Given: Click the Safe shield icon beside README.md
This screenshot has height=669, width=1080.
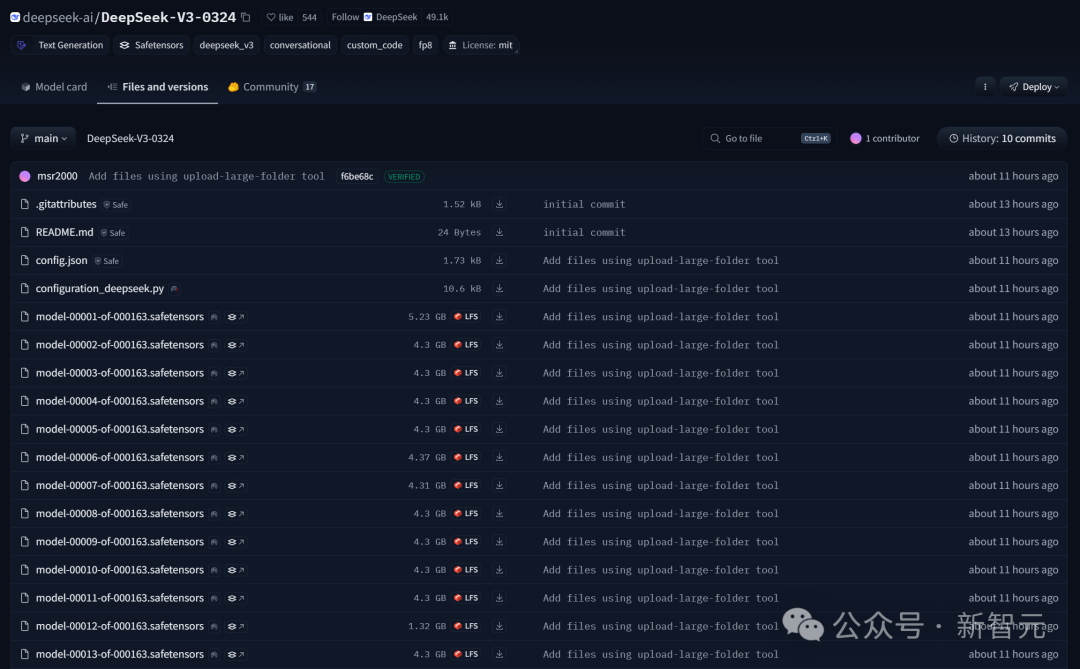Looking at the screenshot, I should pos(102,232).
